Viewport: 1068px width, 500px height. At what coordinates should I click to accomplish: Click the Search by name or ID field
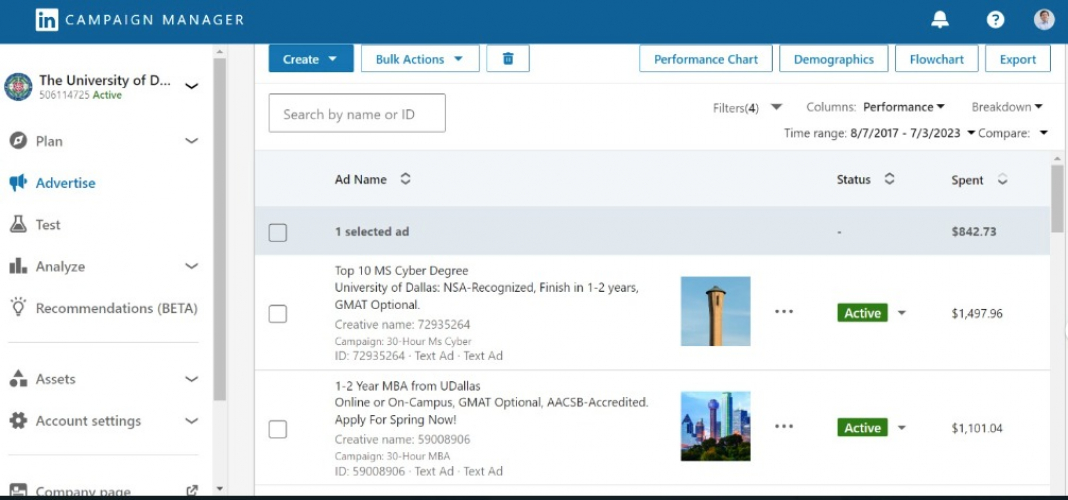[x=357, y=113]
